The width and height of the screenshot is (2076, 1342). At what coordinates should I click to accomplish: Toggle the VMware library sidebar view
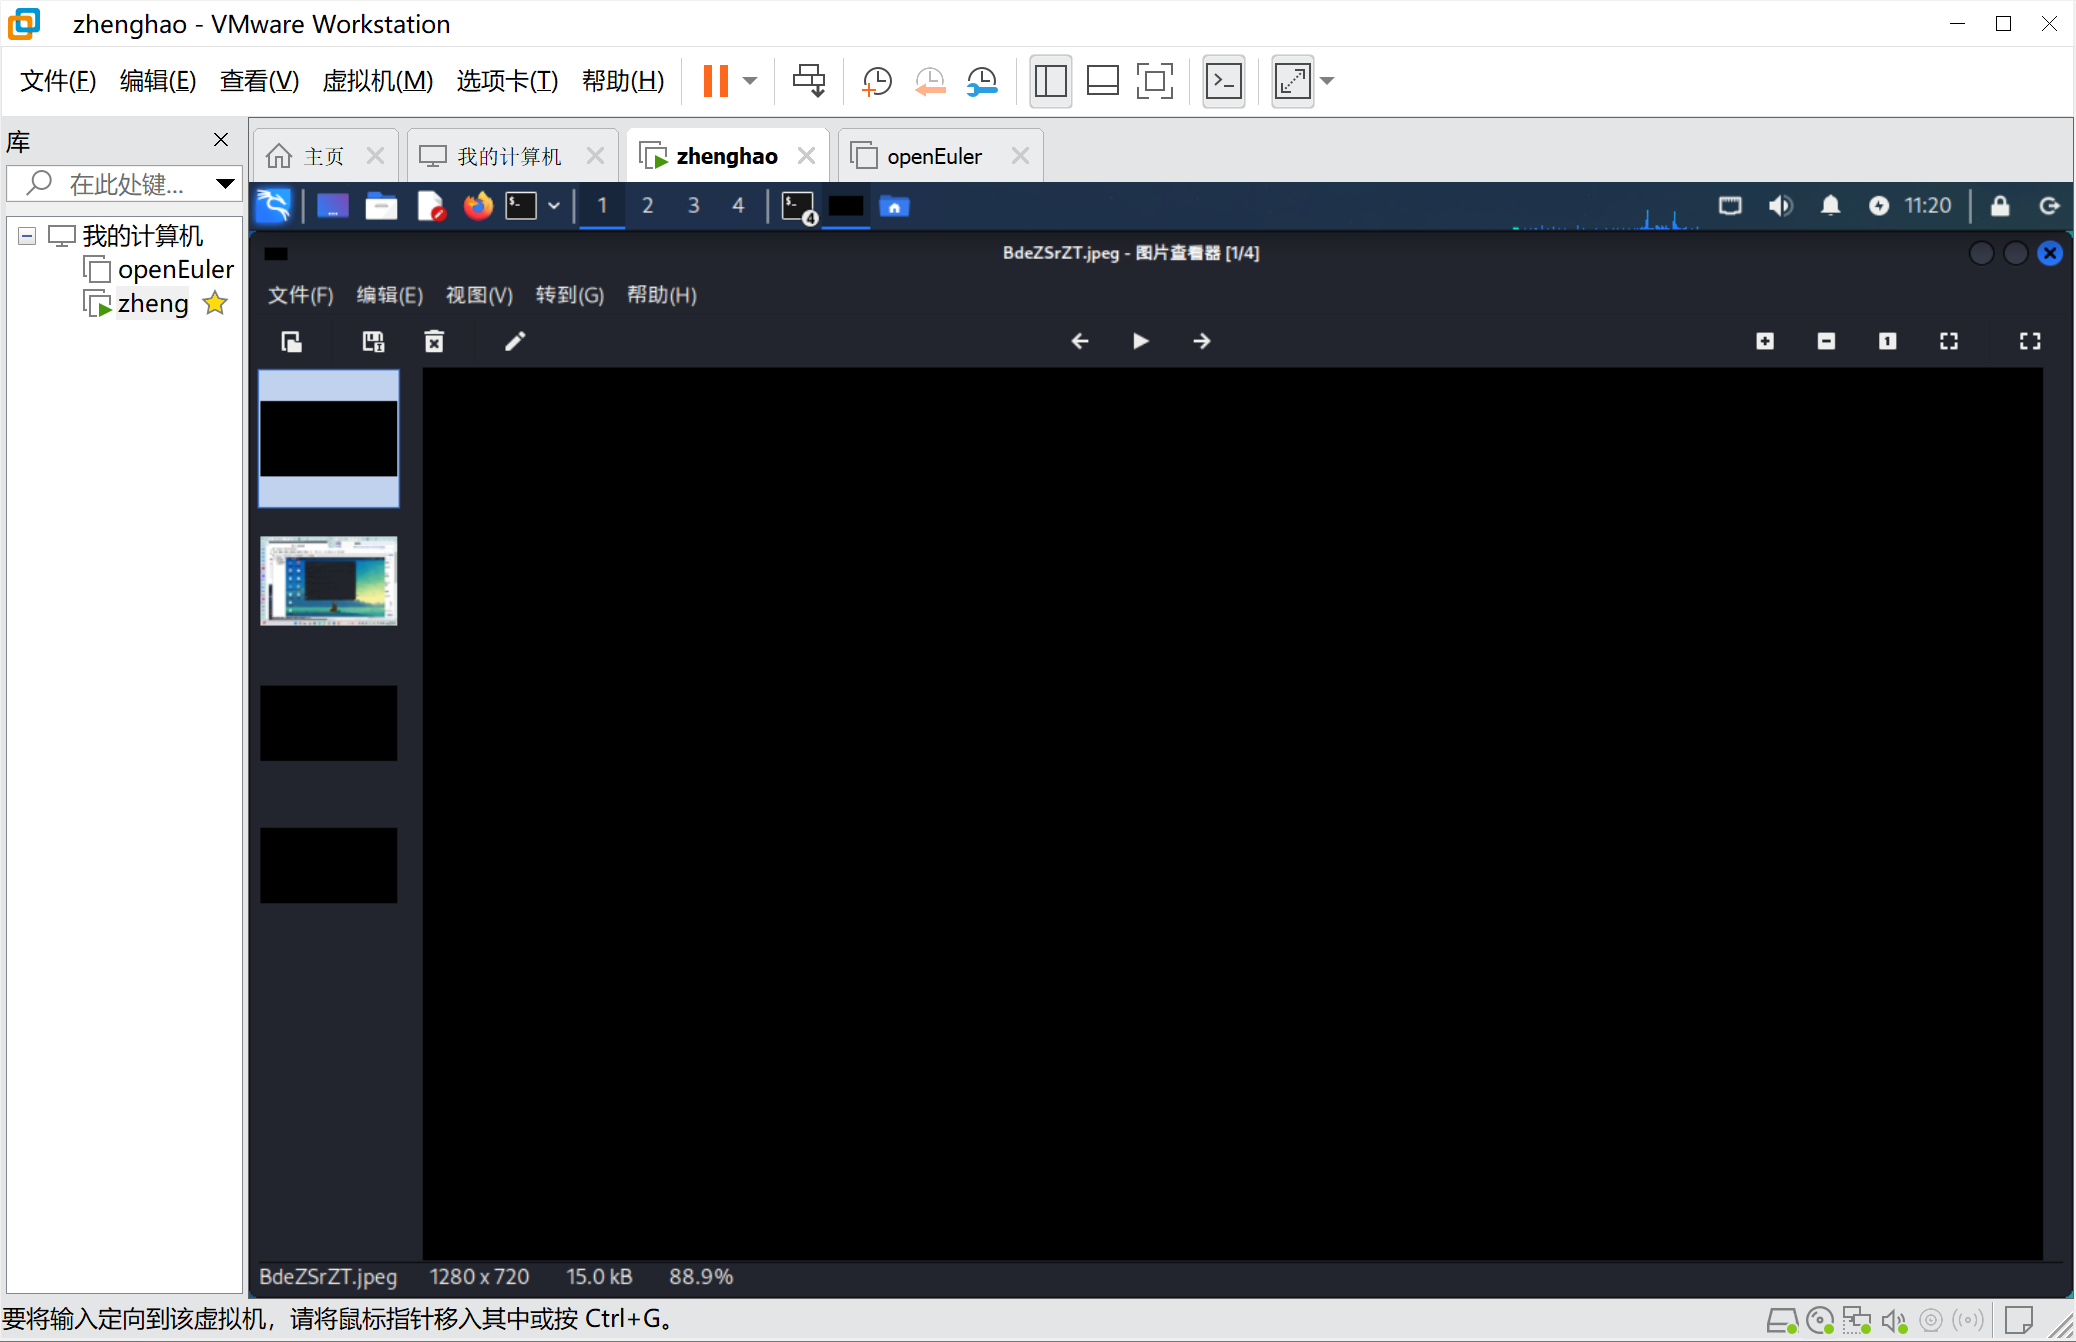(1050, 81)
